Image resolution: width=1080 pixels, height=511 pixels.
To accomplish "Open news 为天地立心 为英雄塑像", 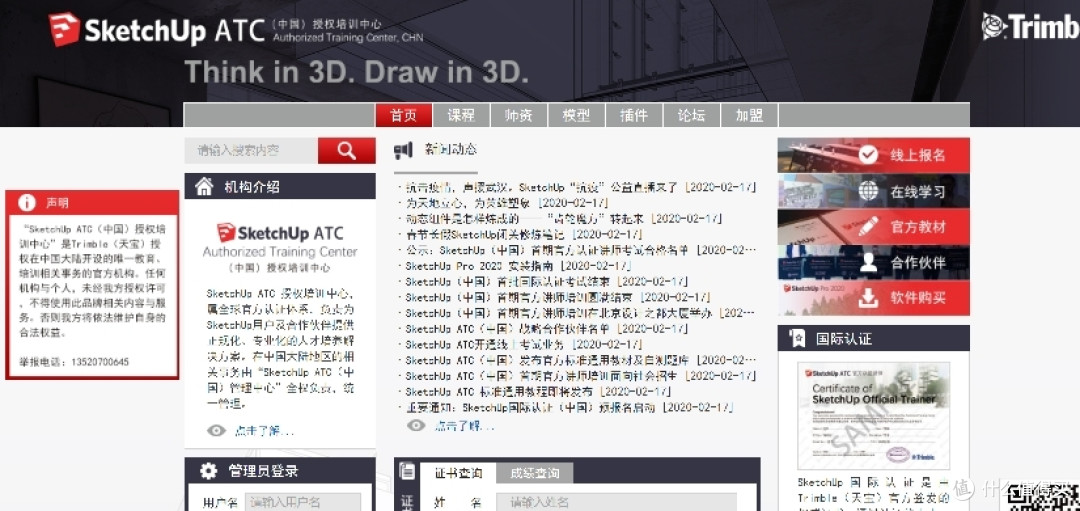I will coord(505,203).
